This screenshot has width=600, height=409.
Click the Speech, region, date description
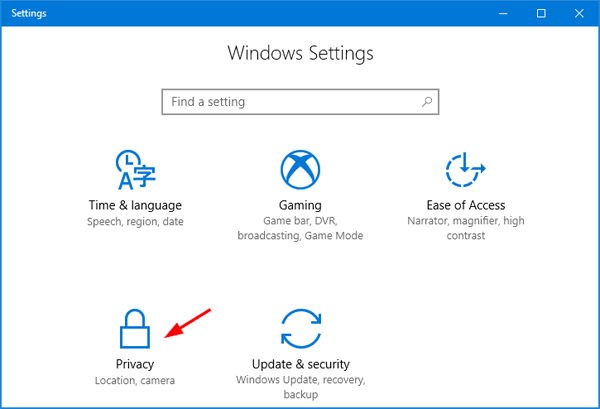[135, 222]
